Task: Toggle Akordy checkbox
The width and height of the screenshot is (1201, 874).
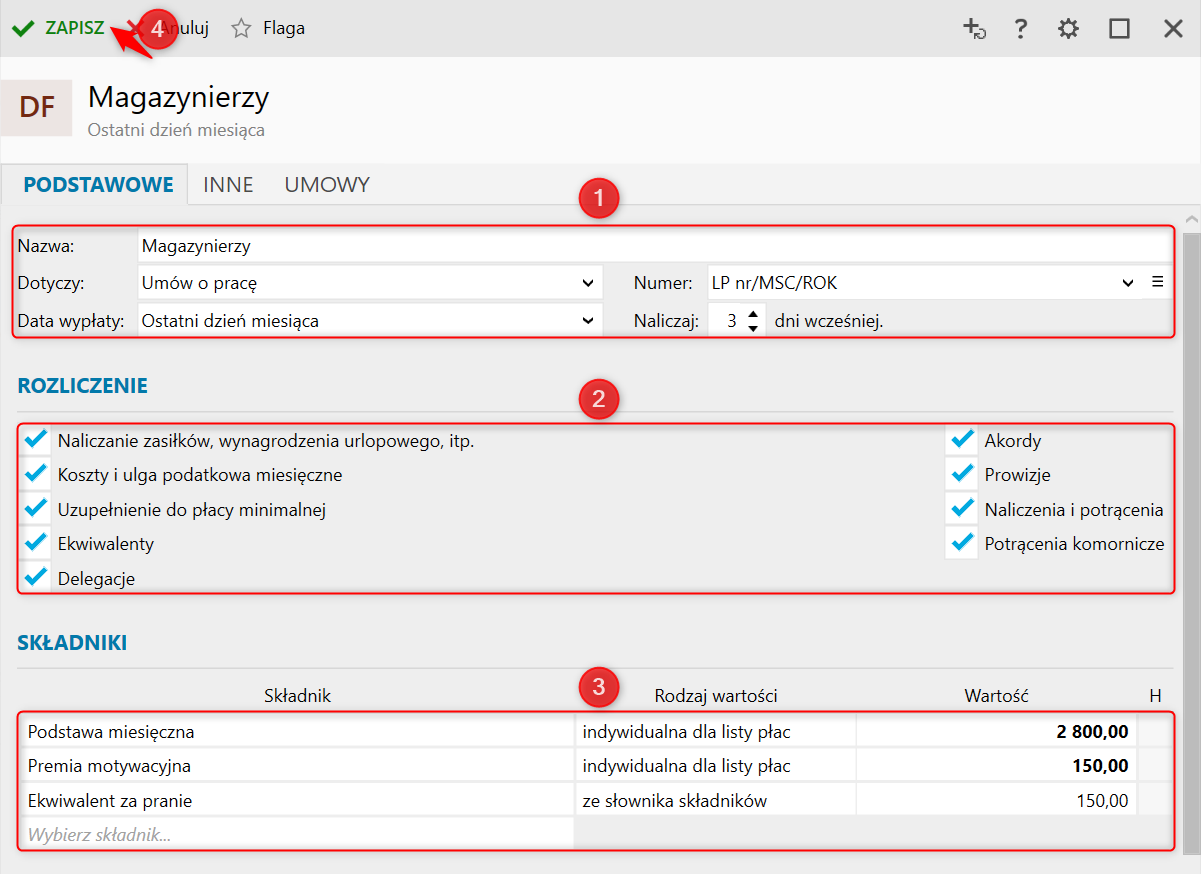Action: [x=962, y=440]
